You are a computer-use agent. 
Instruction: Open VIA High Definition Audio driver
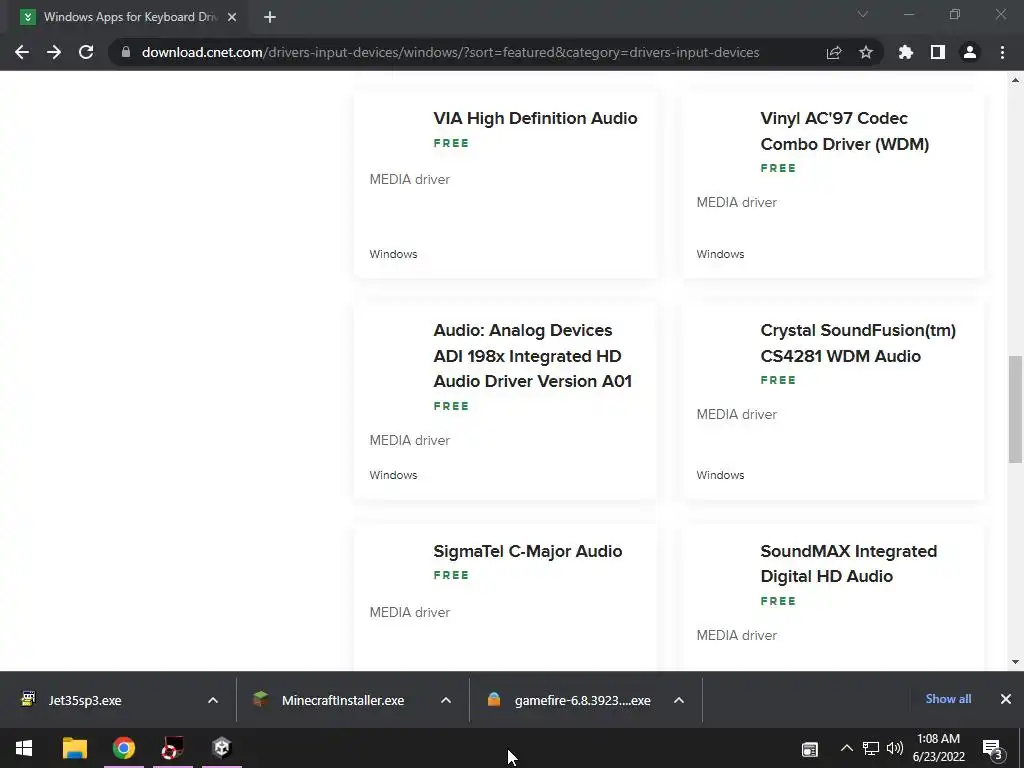pos(535,118)
